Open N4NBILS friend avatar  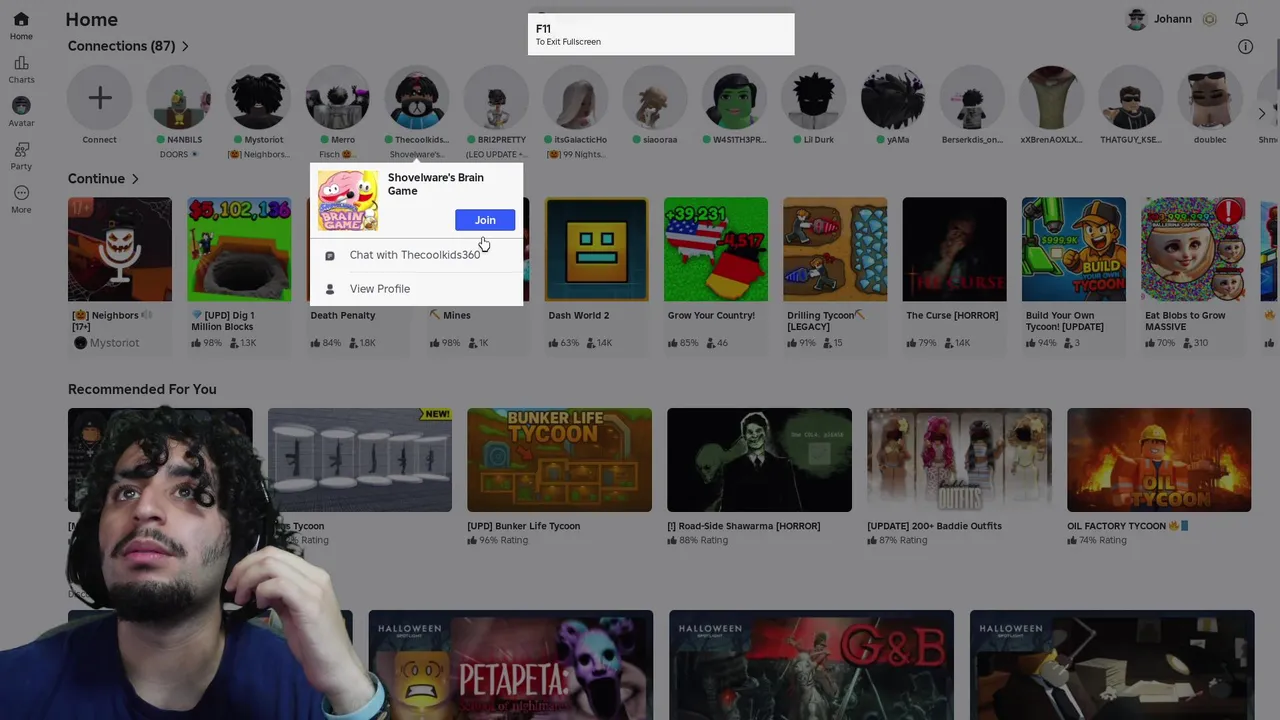pyautogui.click(x=179, y=98)
